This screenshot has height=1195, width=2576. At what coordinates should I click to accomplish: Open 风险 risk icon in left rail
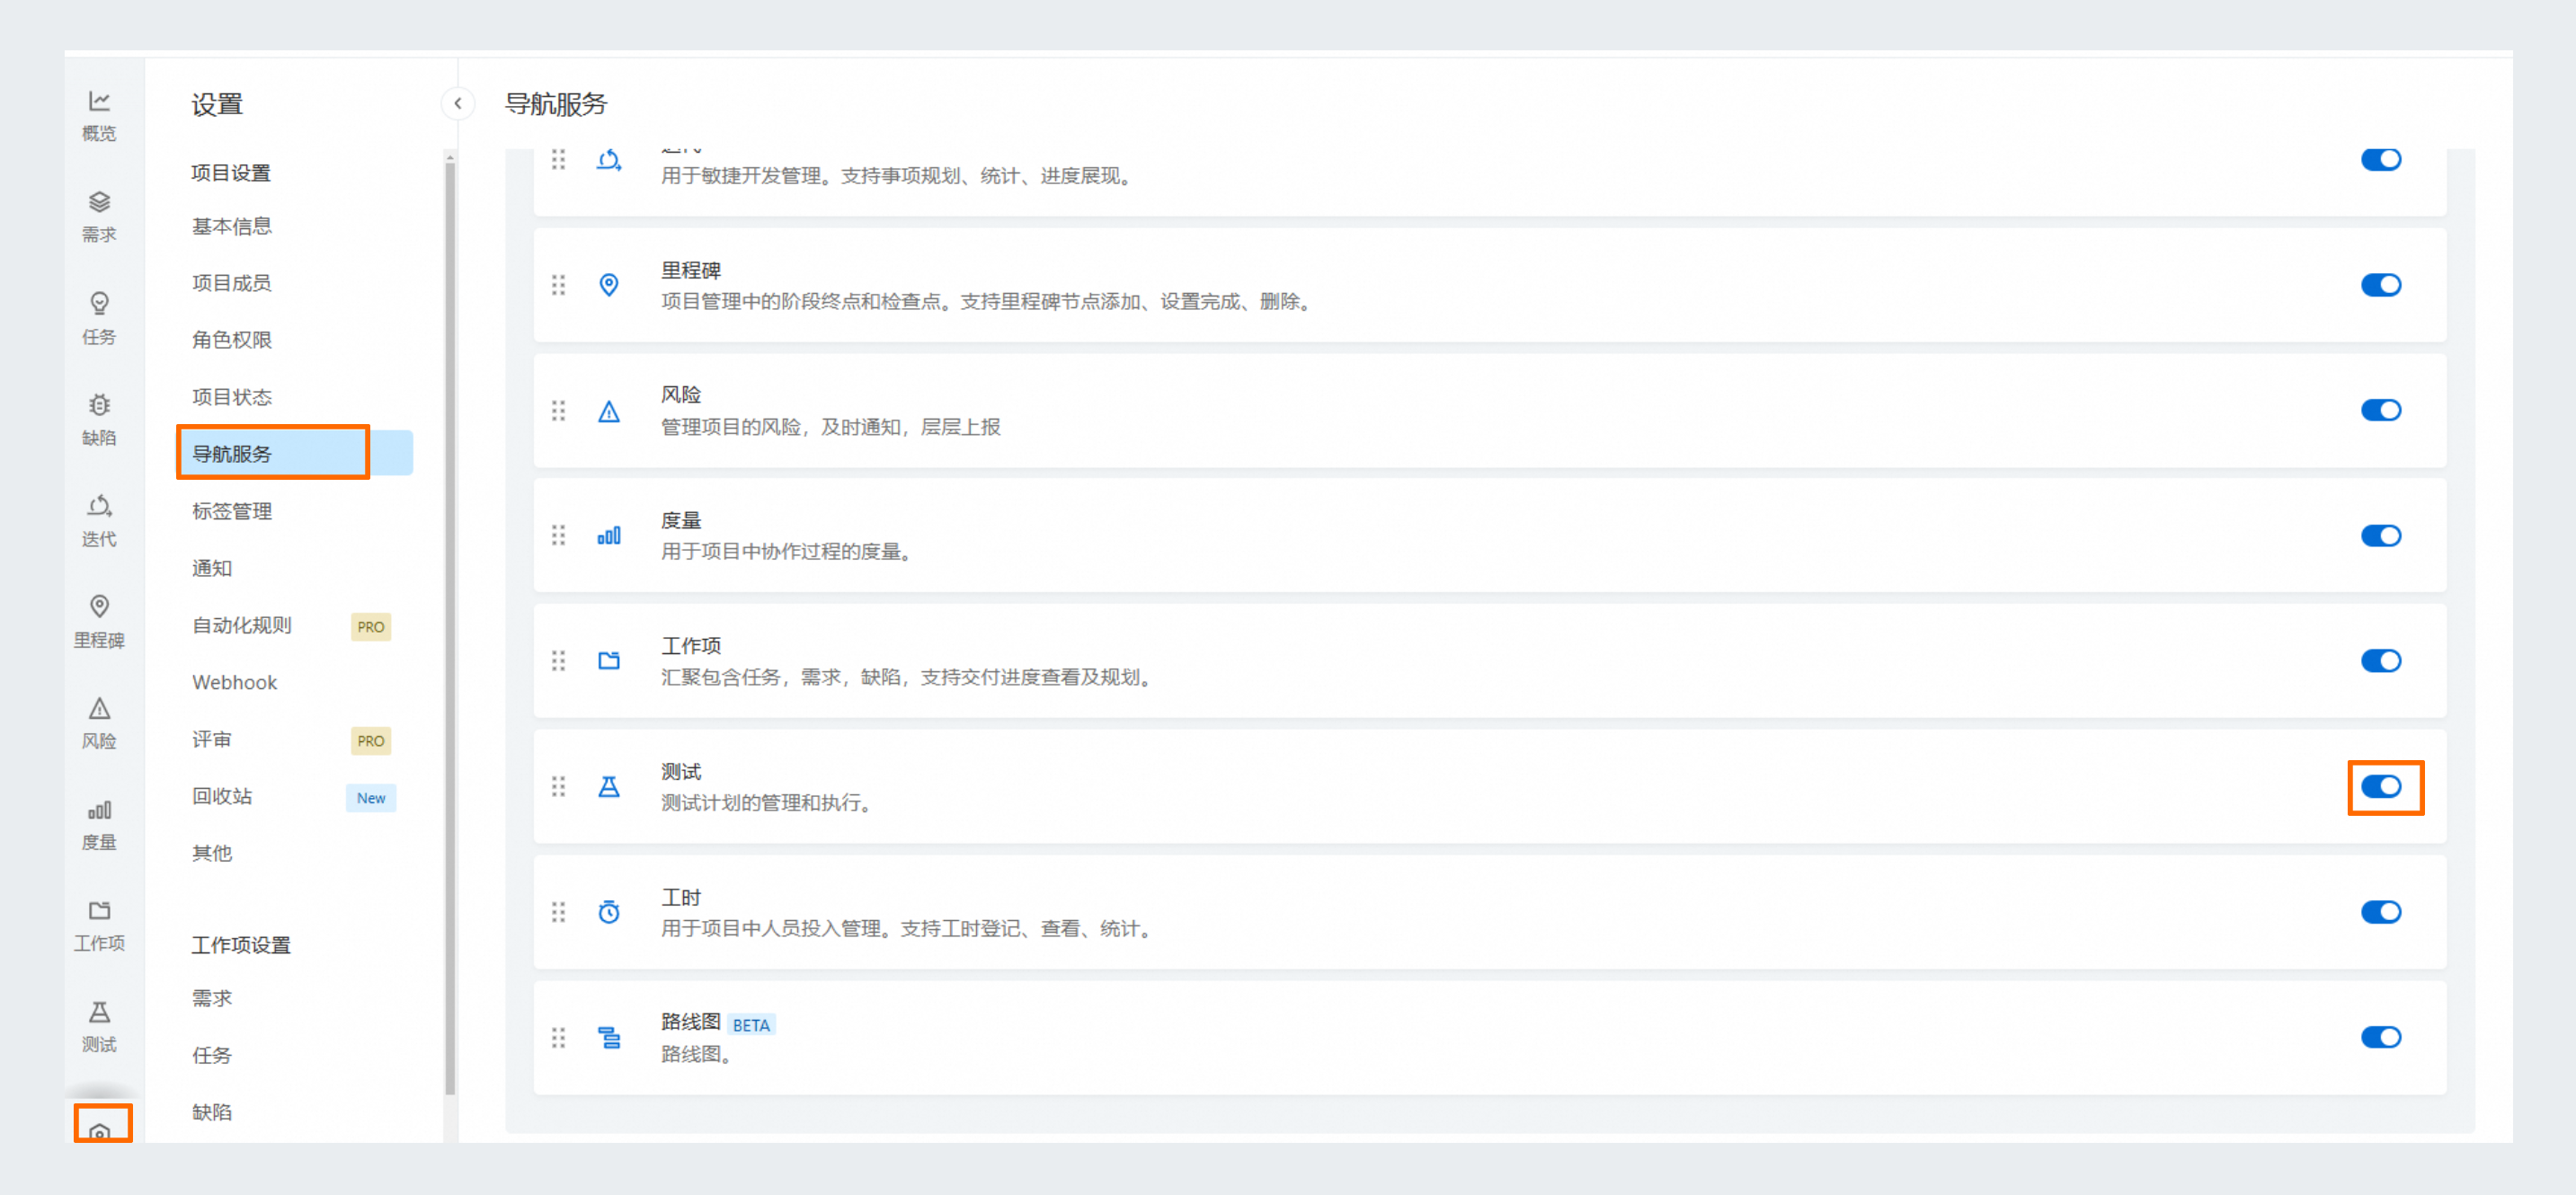point(99,723)
